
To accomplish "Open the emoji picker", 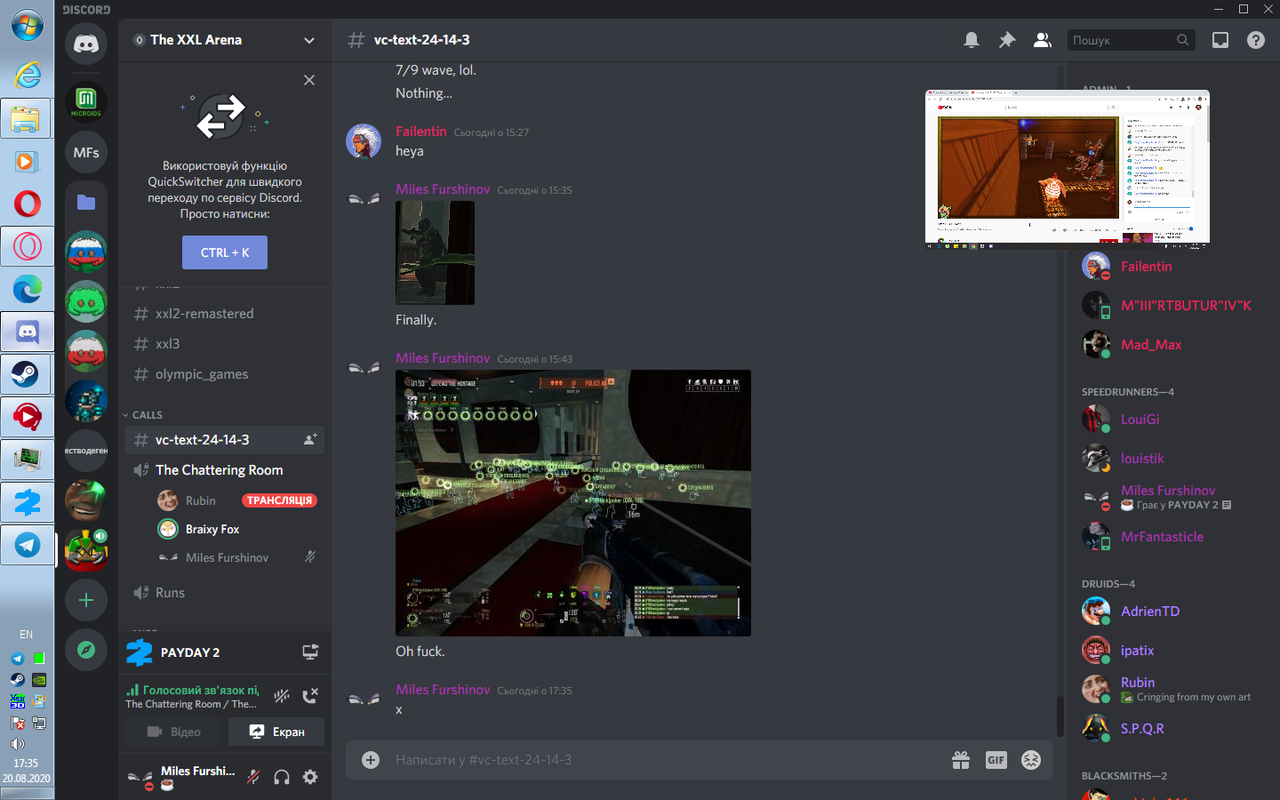I will (1031, 760).
